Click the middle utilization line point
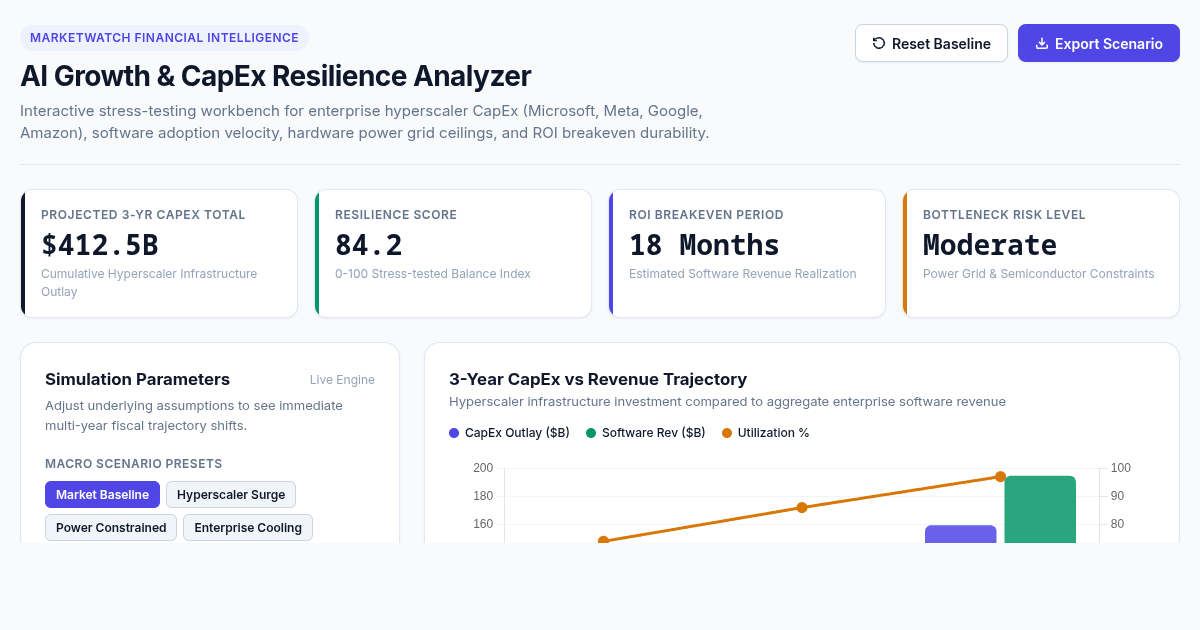The height and width of the screenshot is (630, 1200). (x=802, y=508)
